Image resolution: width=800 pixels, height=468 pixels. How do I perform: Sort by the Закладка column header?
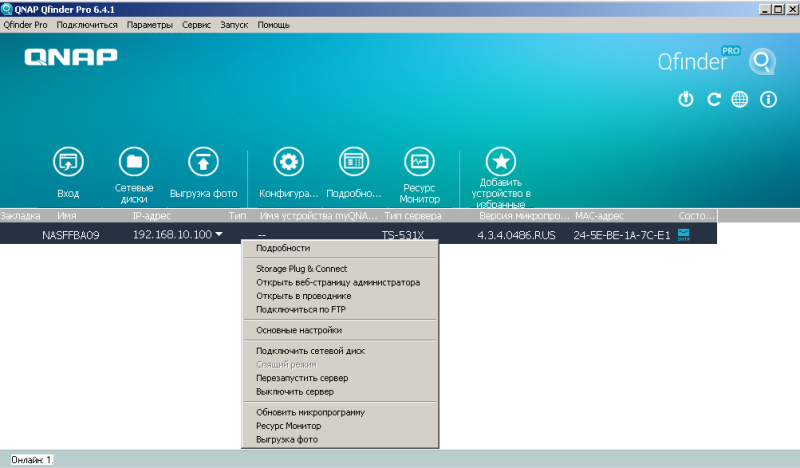coord(20,216)
